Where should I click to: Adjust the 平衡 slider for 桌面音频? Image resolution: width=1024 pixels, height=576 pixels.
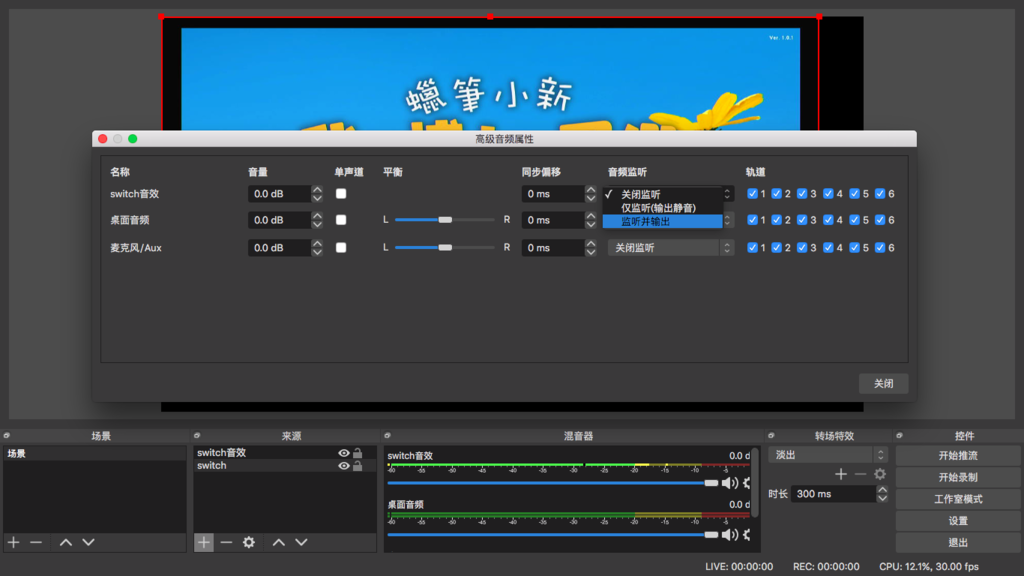(x=444, y=220)
